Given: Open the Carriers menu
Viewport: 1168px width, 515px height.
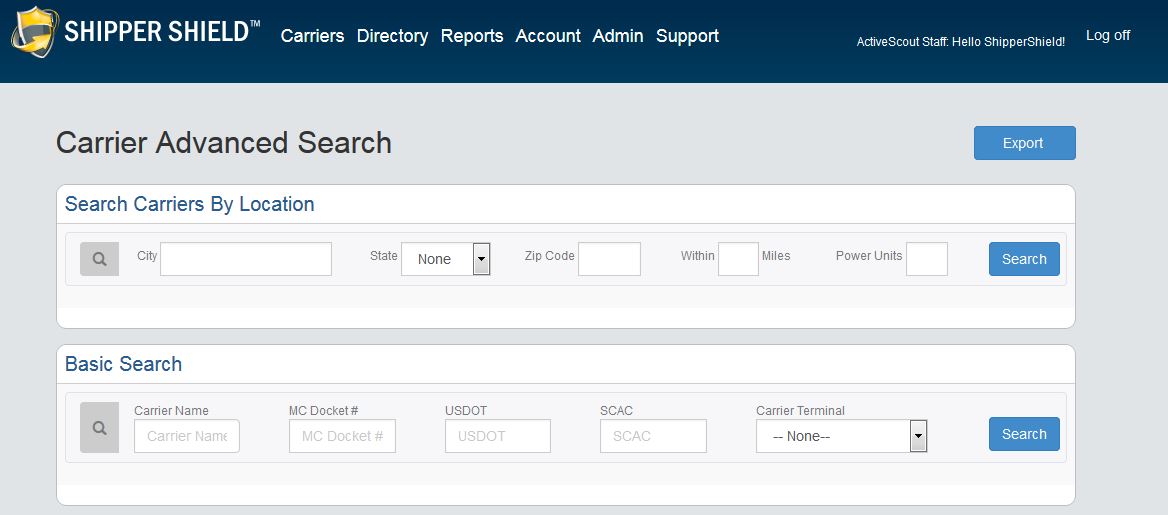Looking at the screenshot, I should [x=312, y=36].
